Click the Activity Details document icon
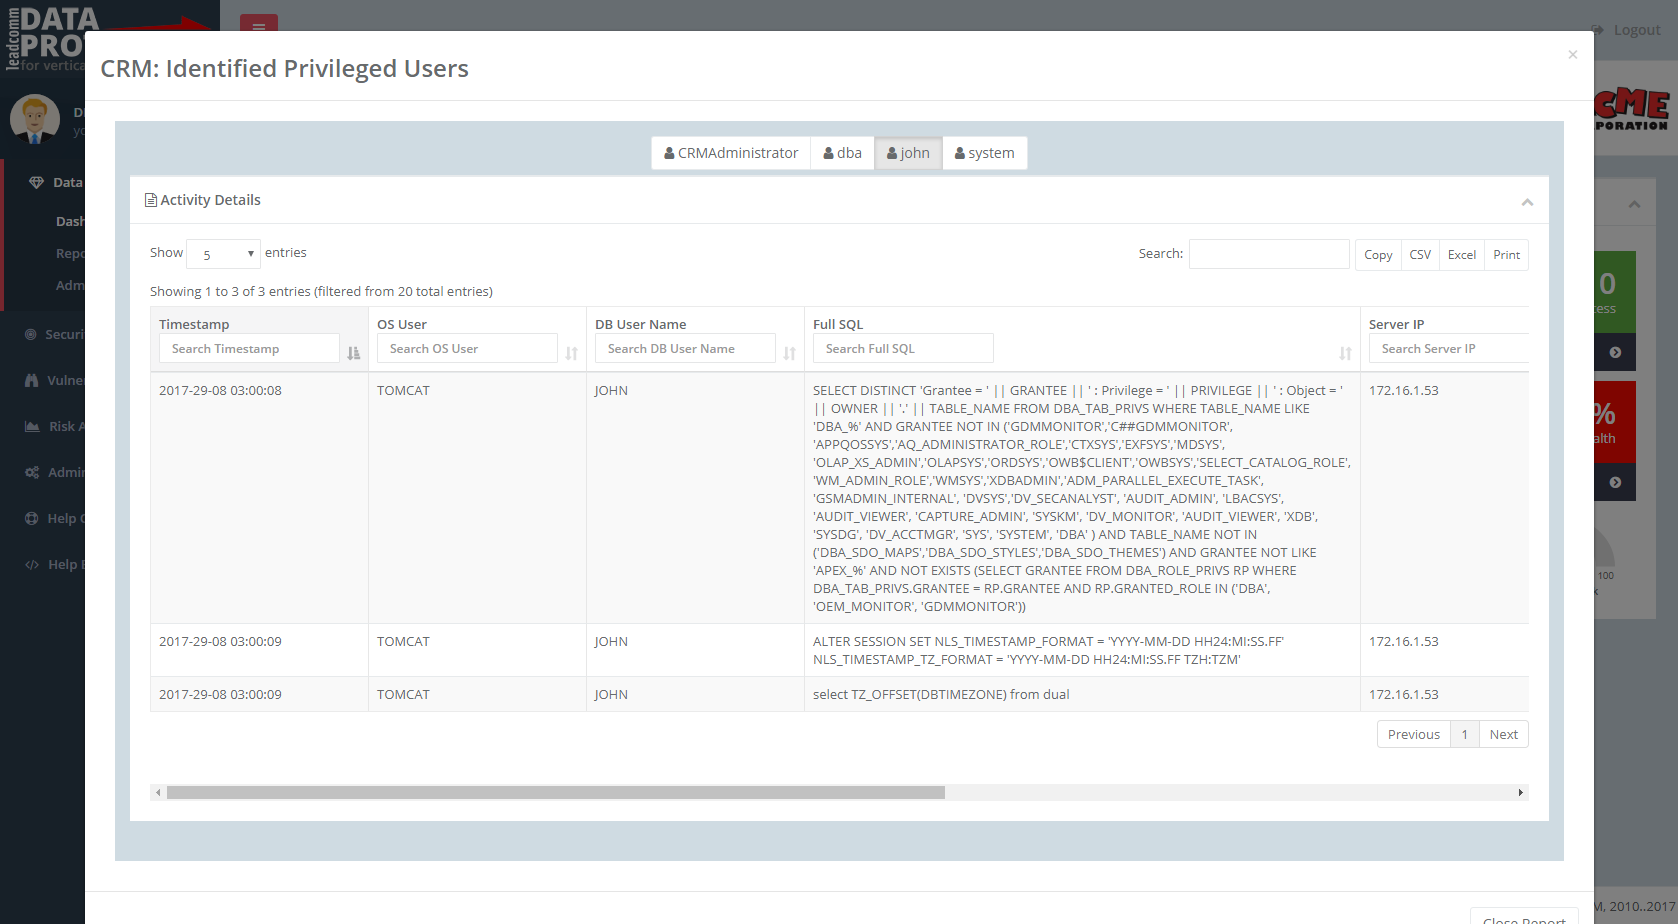The image size is (1678, 924). 149,199
